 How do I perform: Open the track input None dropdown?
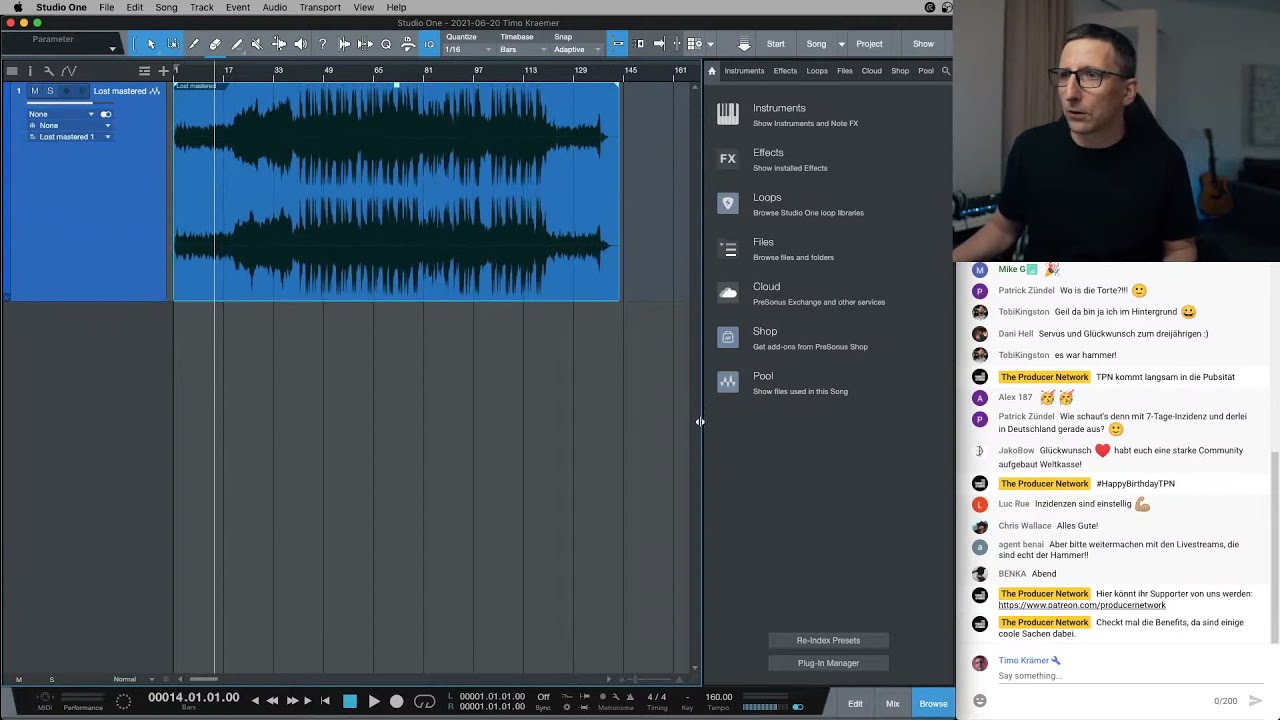click(61, 114)
